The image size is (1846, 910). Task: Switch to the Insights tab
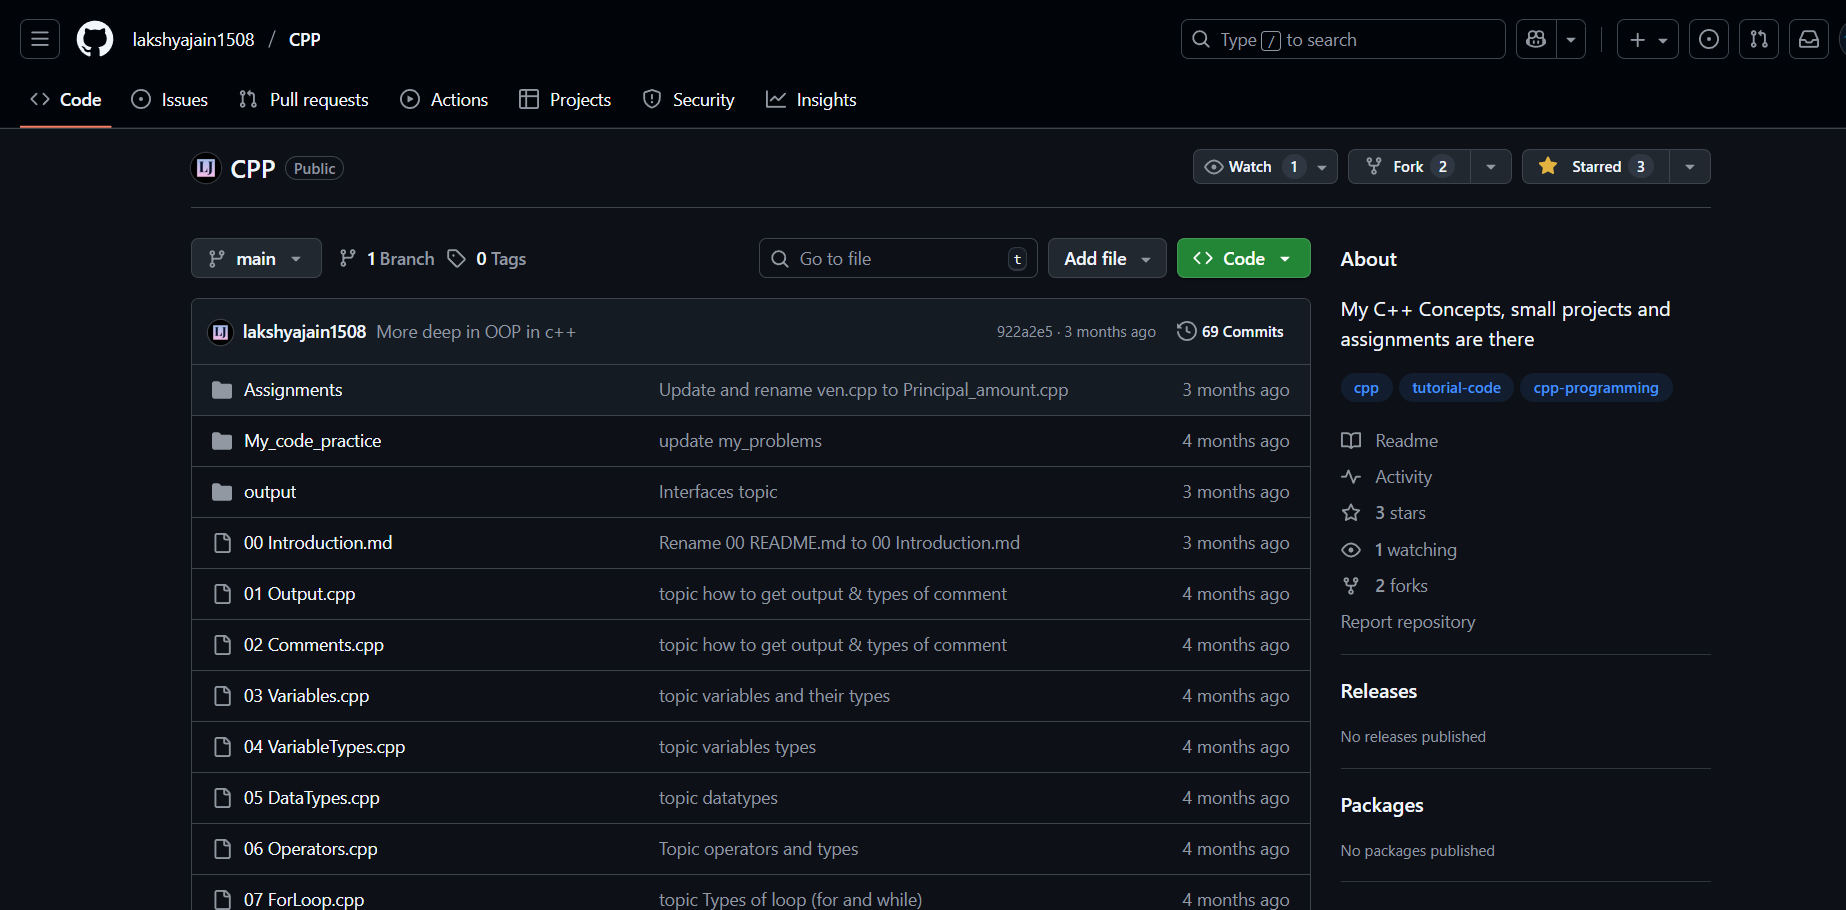click(x=811, y=100)
